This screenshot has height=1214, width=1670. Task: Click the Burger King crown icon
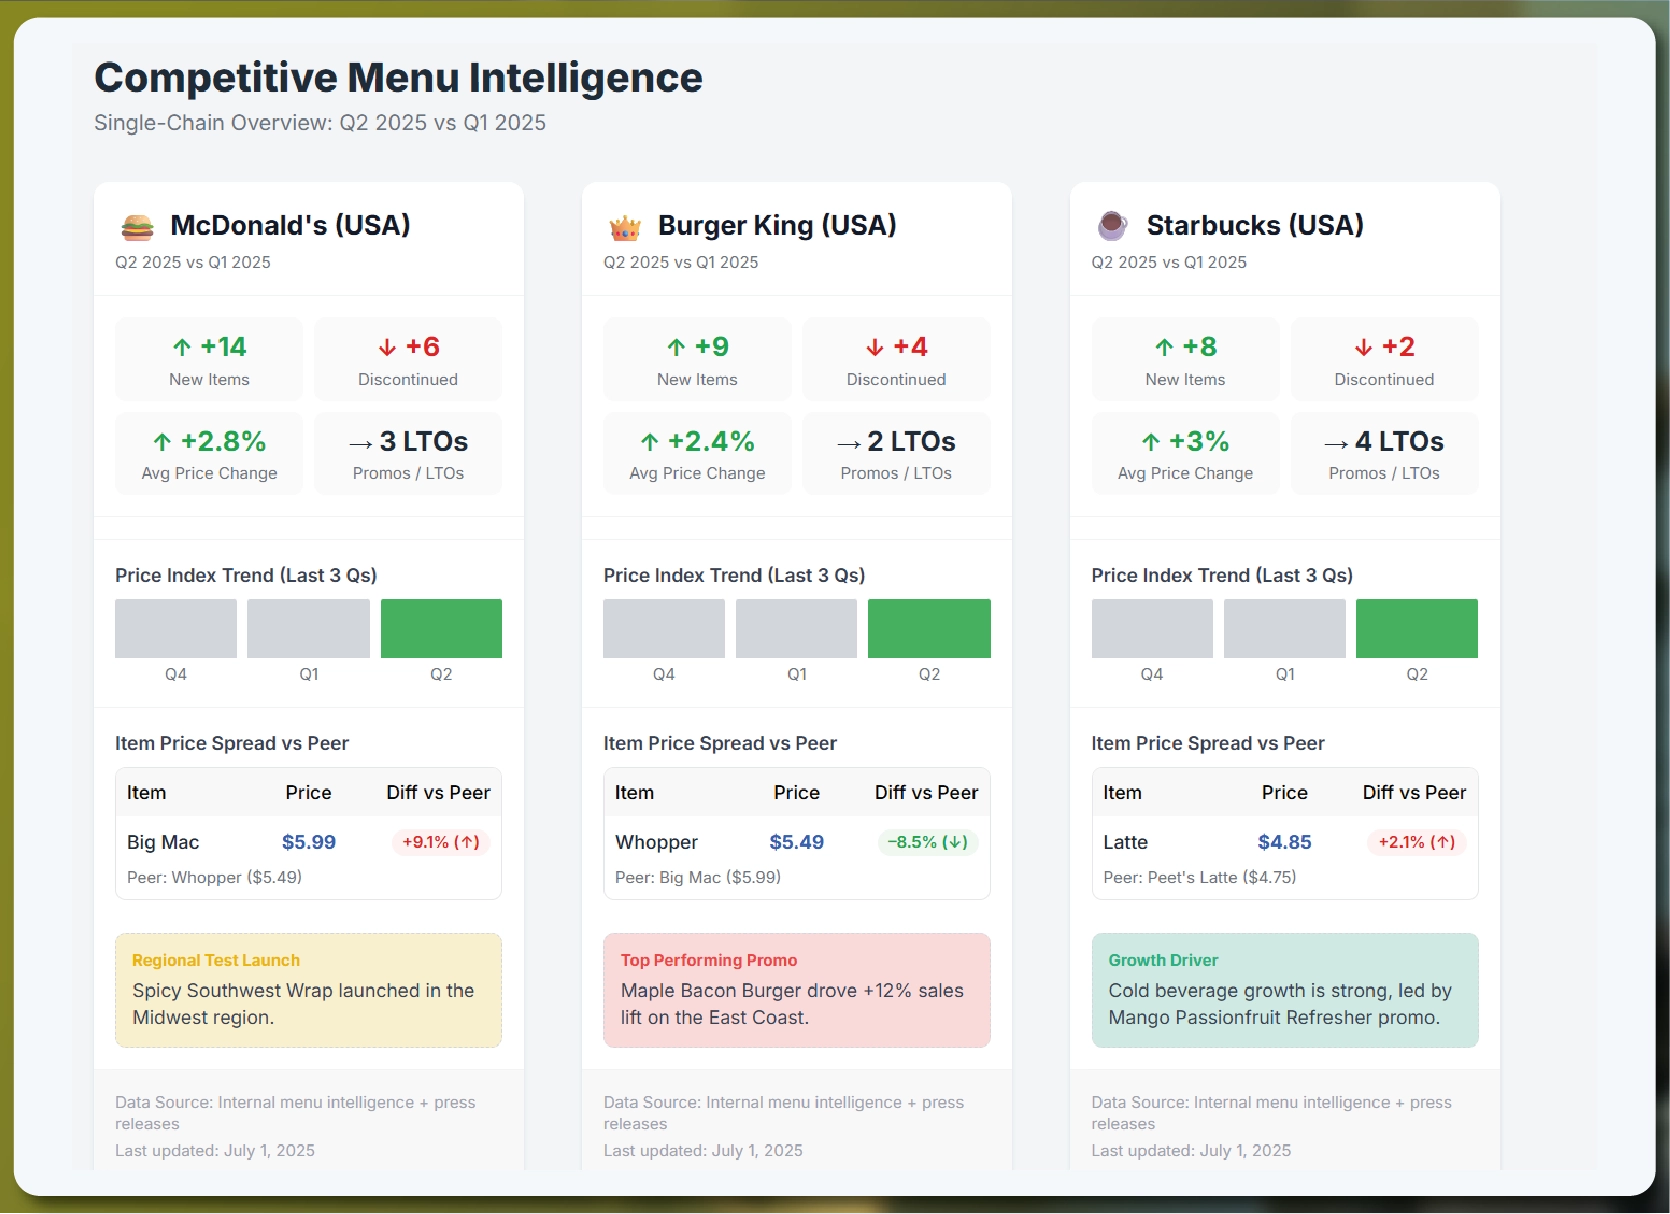click(x=624, y=227)
